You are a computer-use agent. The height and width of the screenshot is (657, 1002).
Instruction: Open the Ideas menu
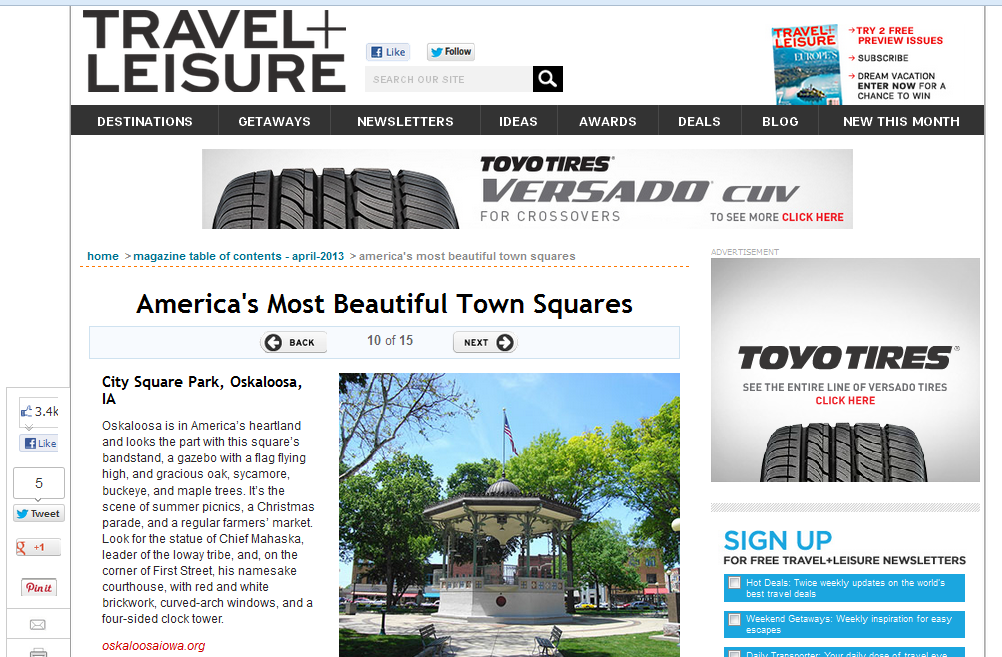[518, 121]
